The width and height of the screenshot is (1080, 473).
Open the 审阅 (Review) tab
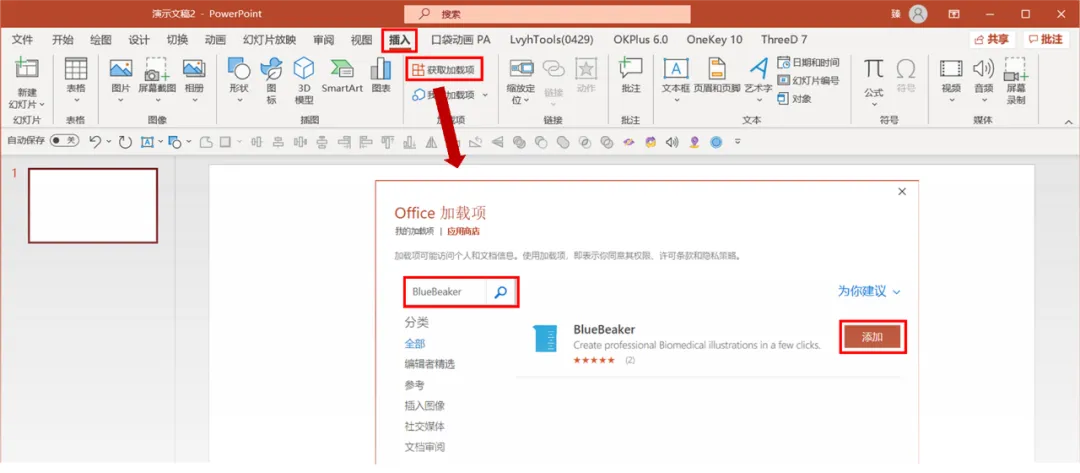323,39
